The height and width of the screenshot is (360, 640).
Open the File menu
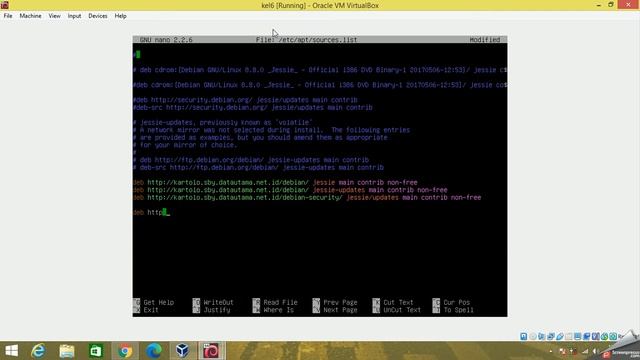tap(8, 16)
